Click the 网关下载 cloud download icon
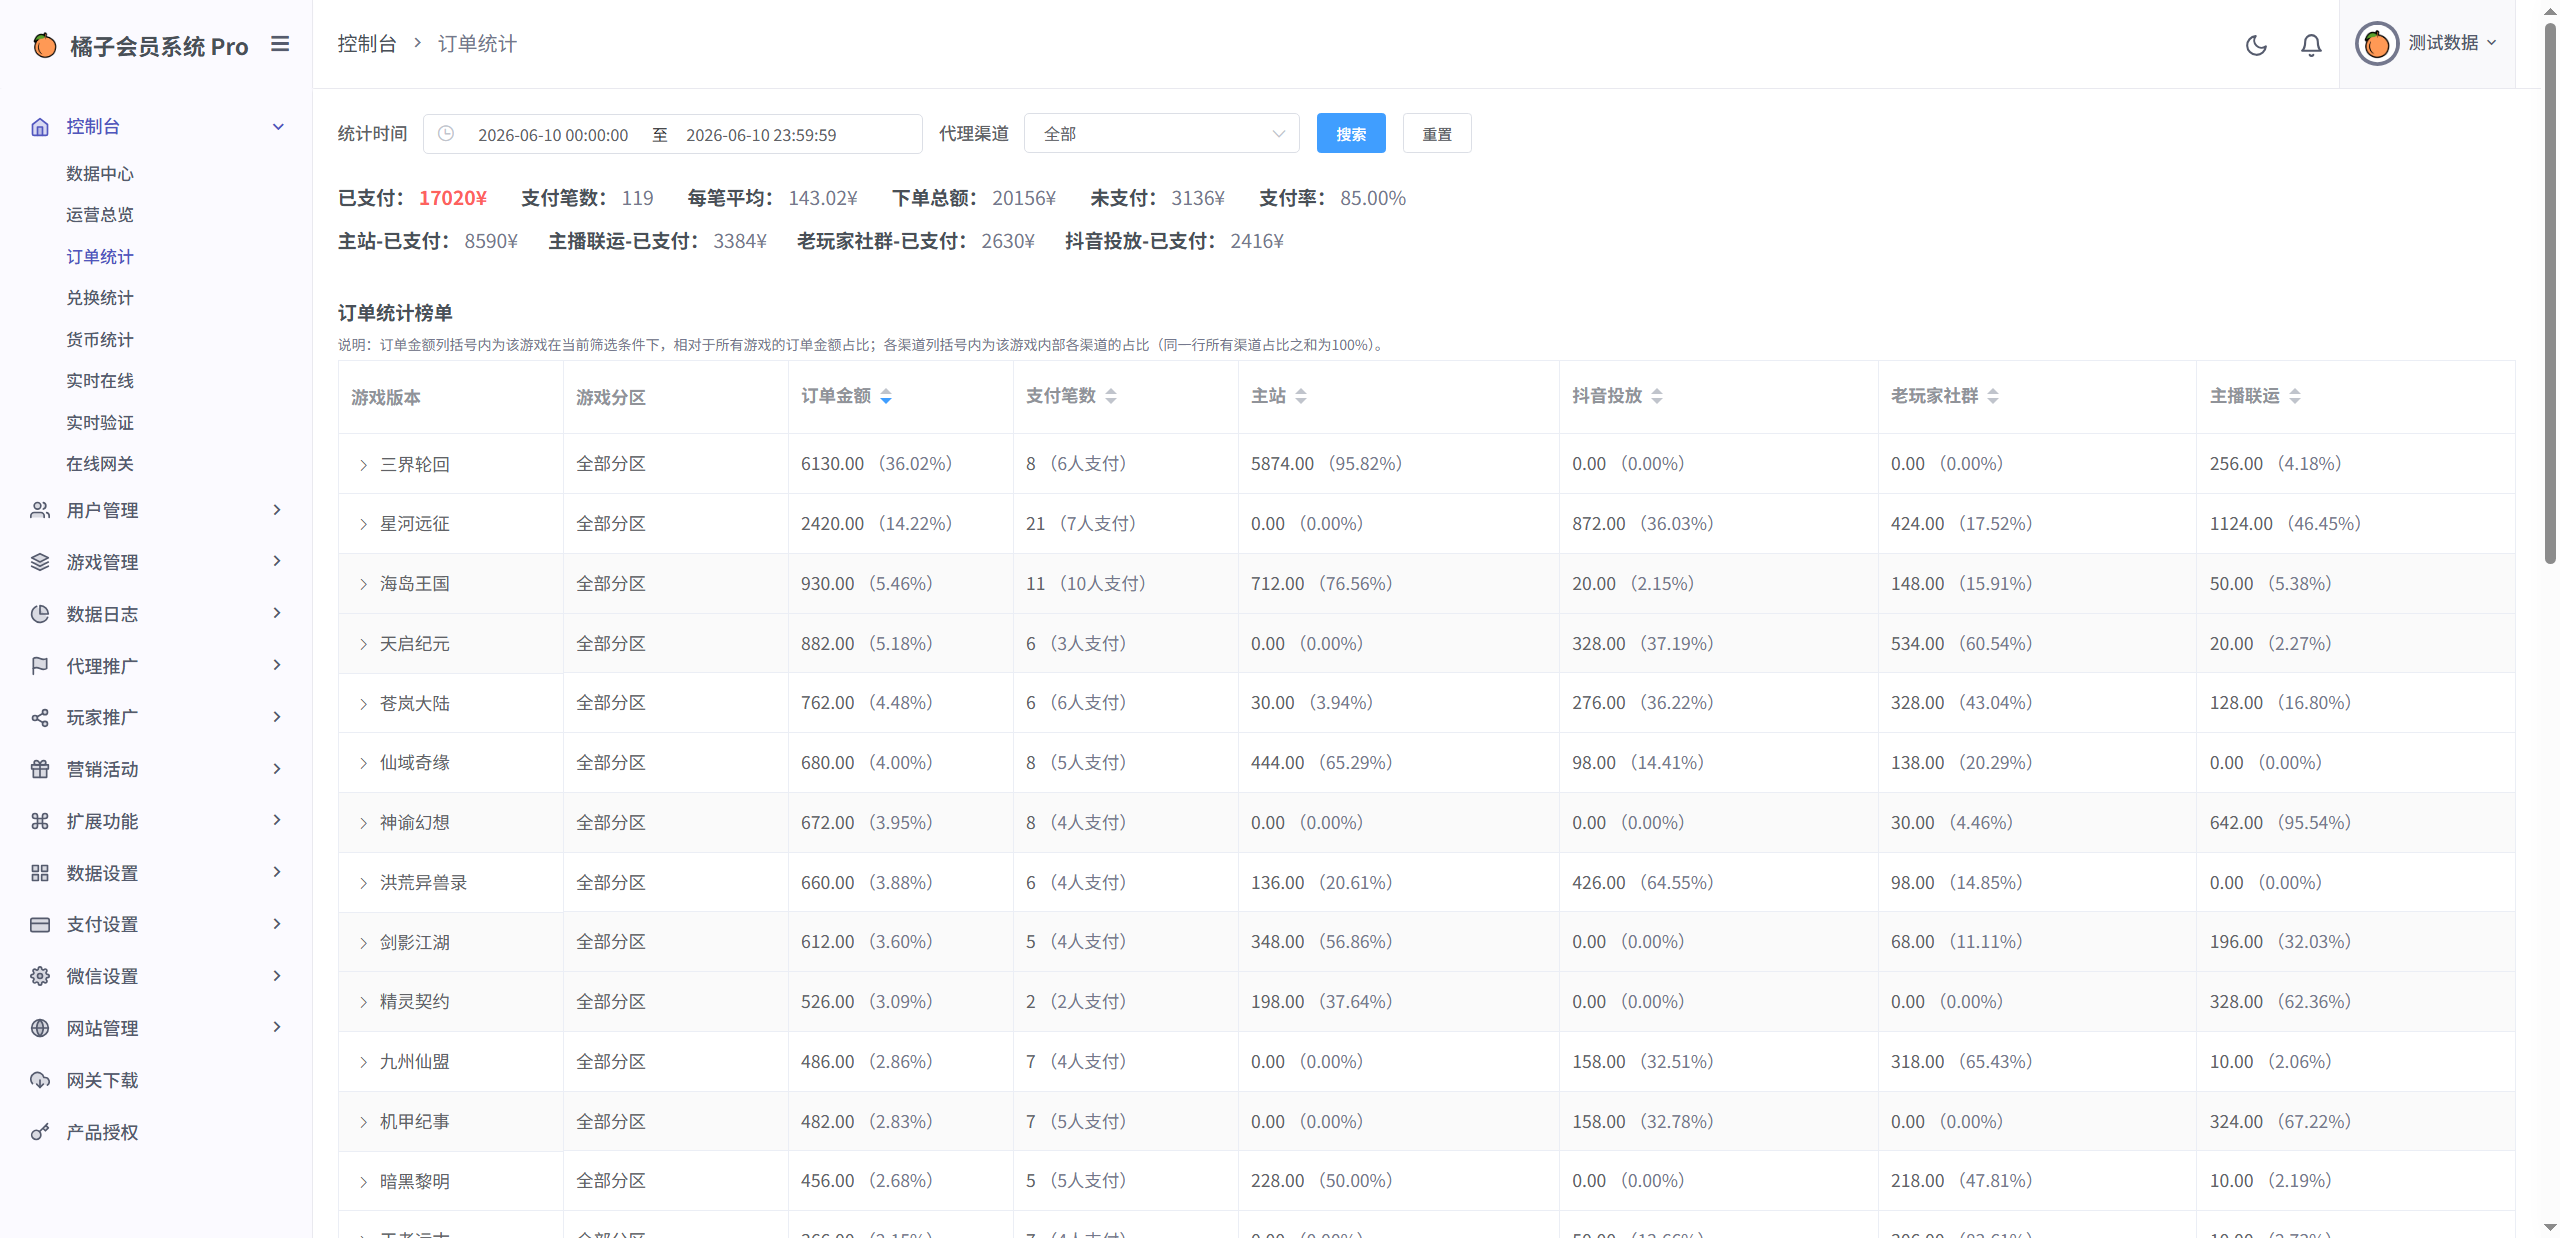Image resolution: width=2560 pixels, height=1238 pixels. pyautogui.click(x=40, y=1080)
